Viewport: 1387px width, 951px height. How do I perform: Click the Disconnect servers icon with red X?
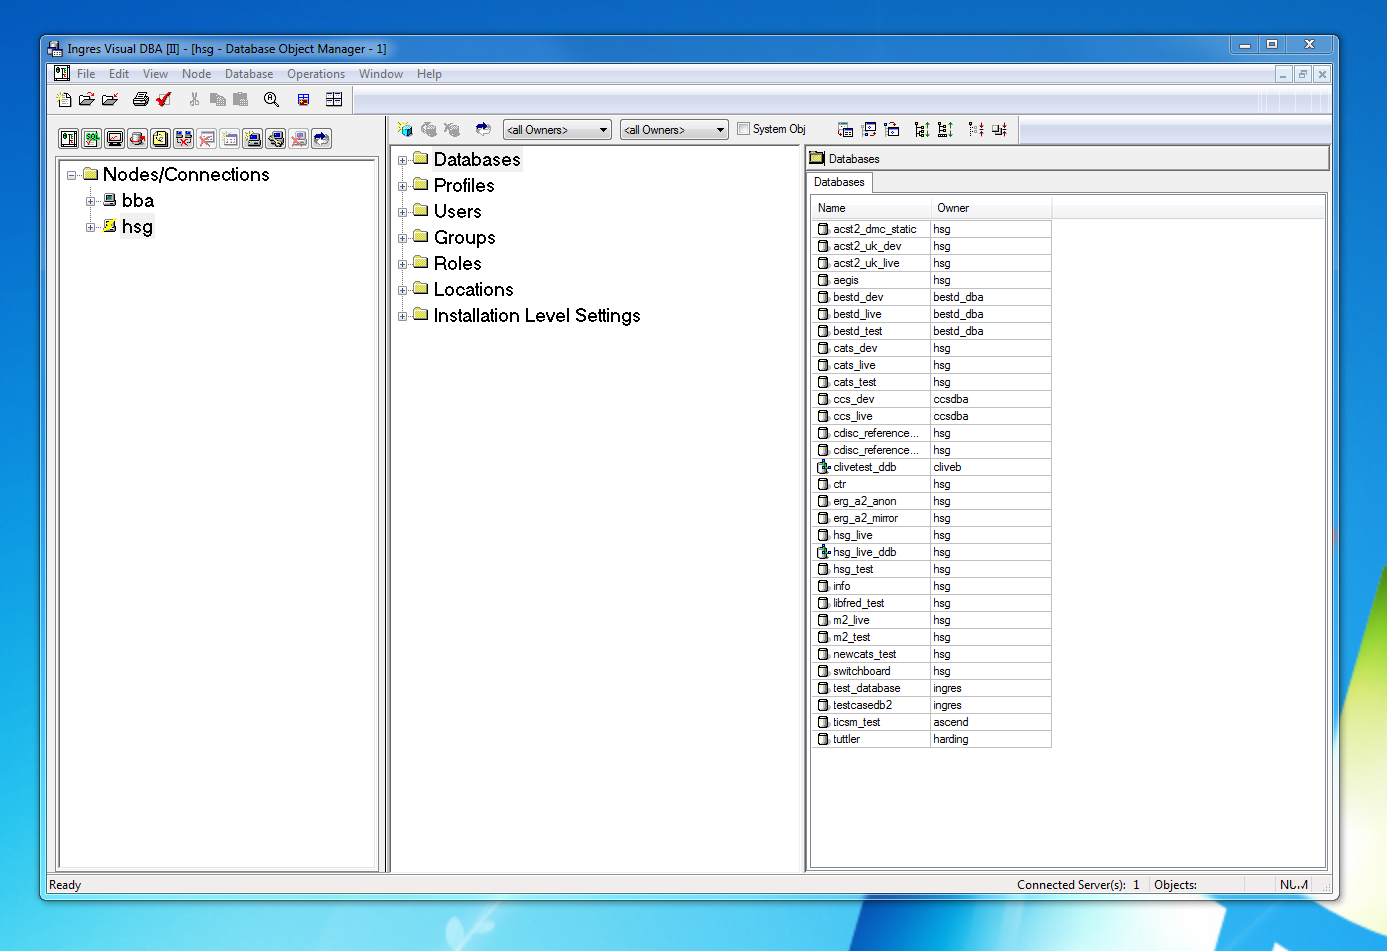184,139
